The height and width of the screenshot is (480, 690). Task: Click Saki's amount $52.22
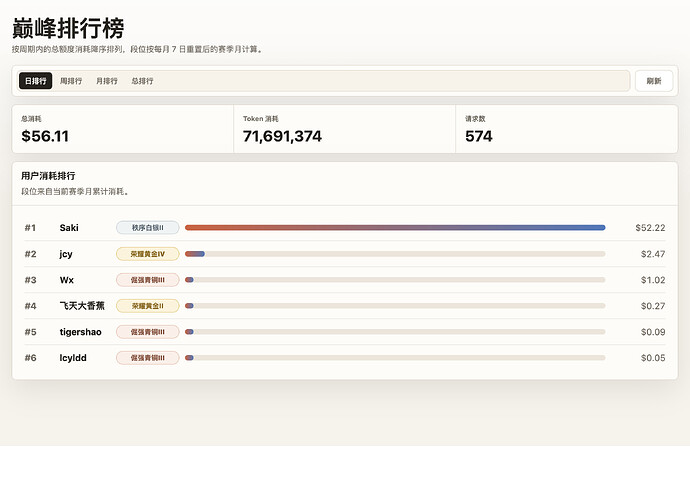click(650, 228)
